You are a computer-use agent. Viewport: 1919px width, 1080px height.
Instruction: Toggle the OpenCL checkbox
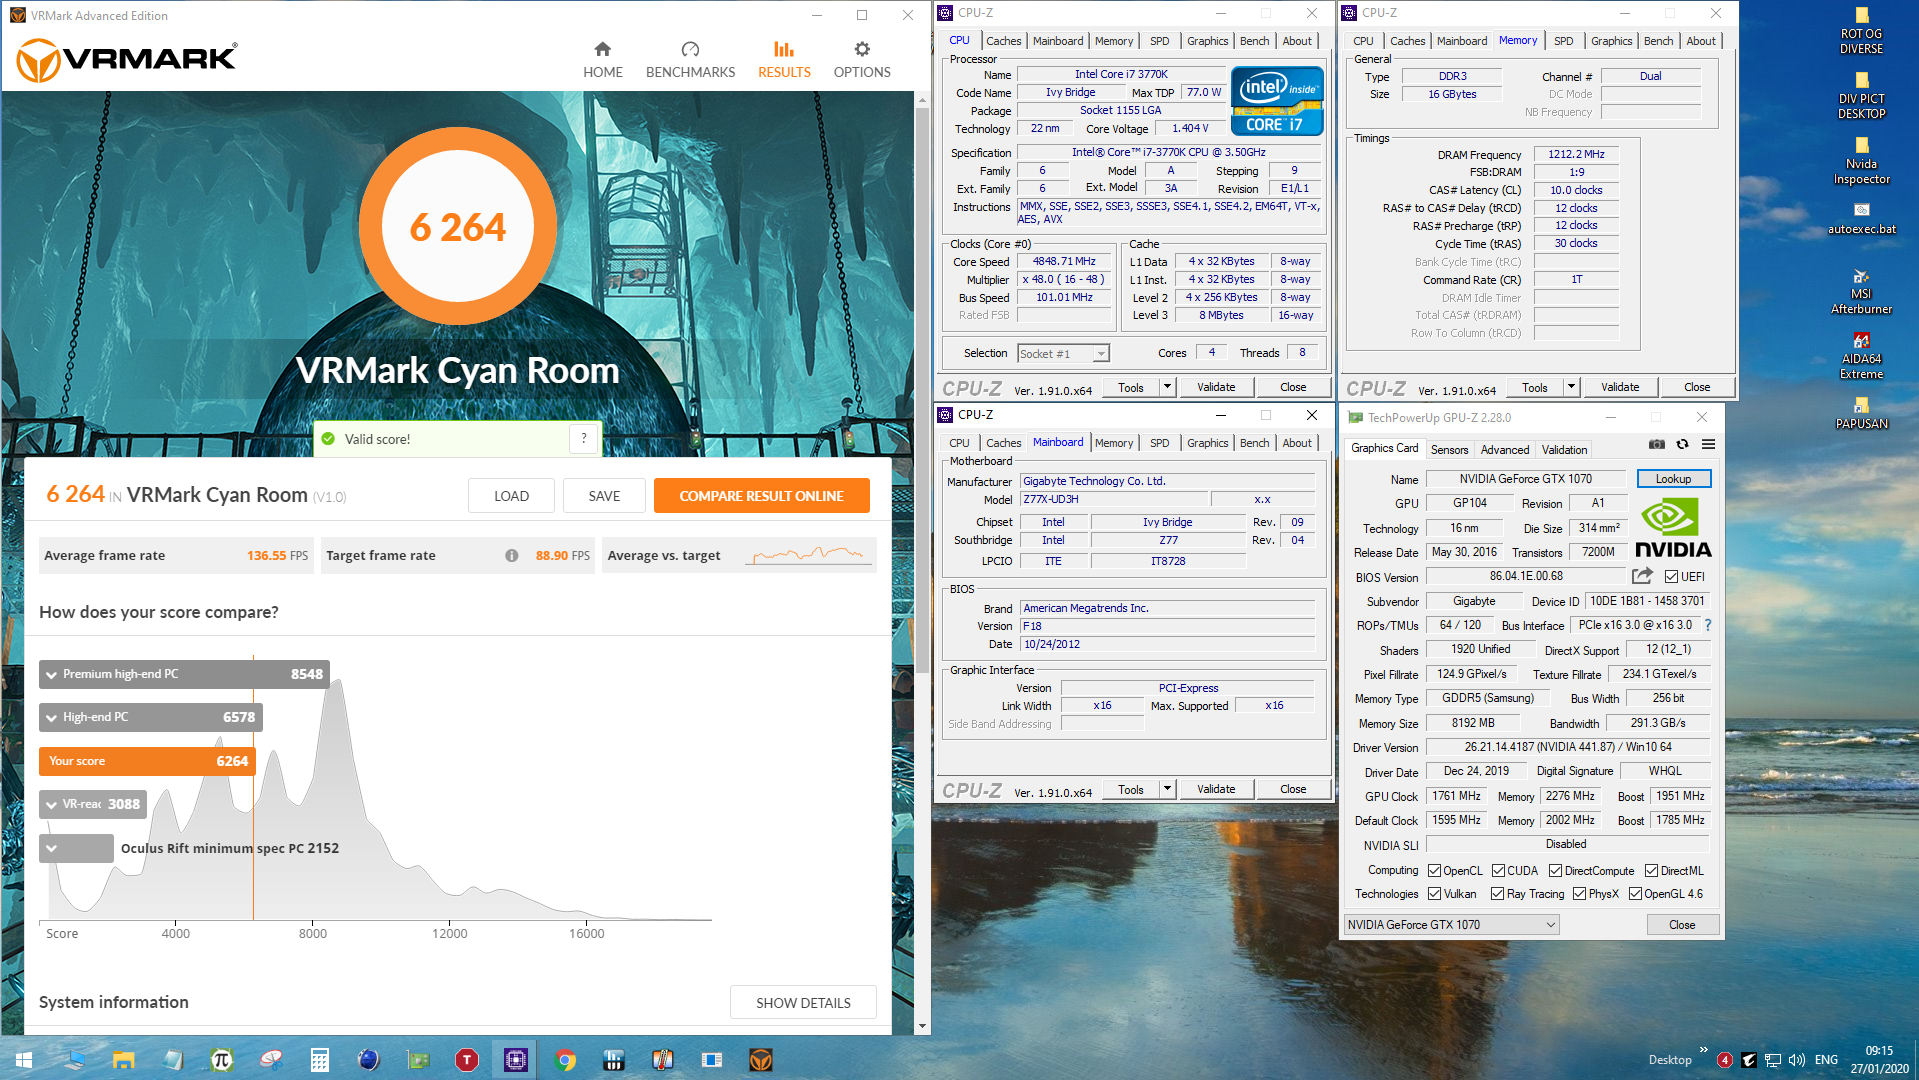point(1434,871)
